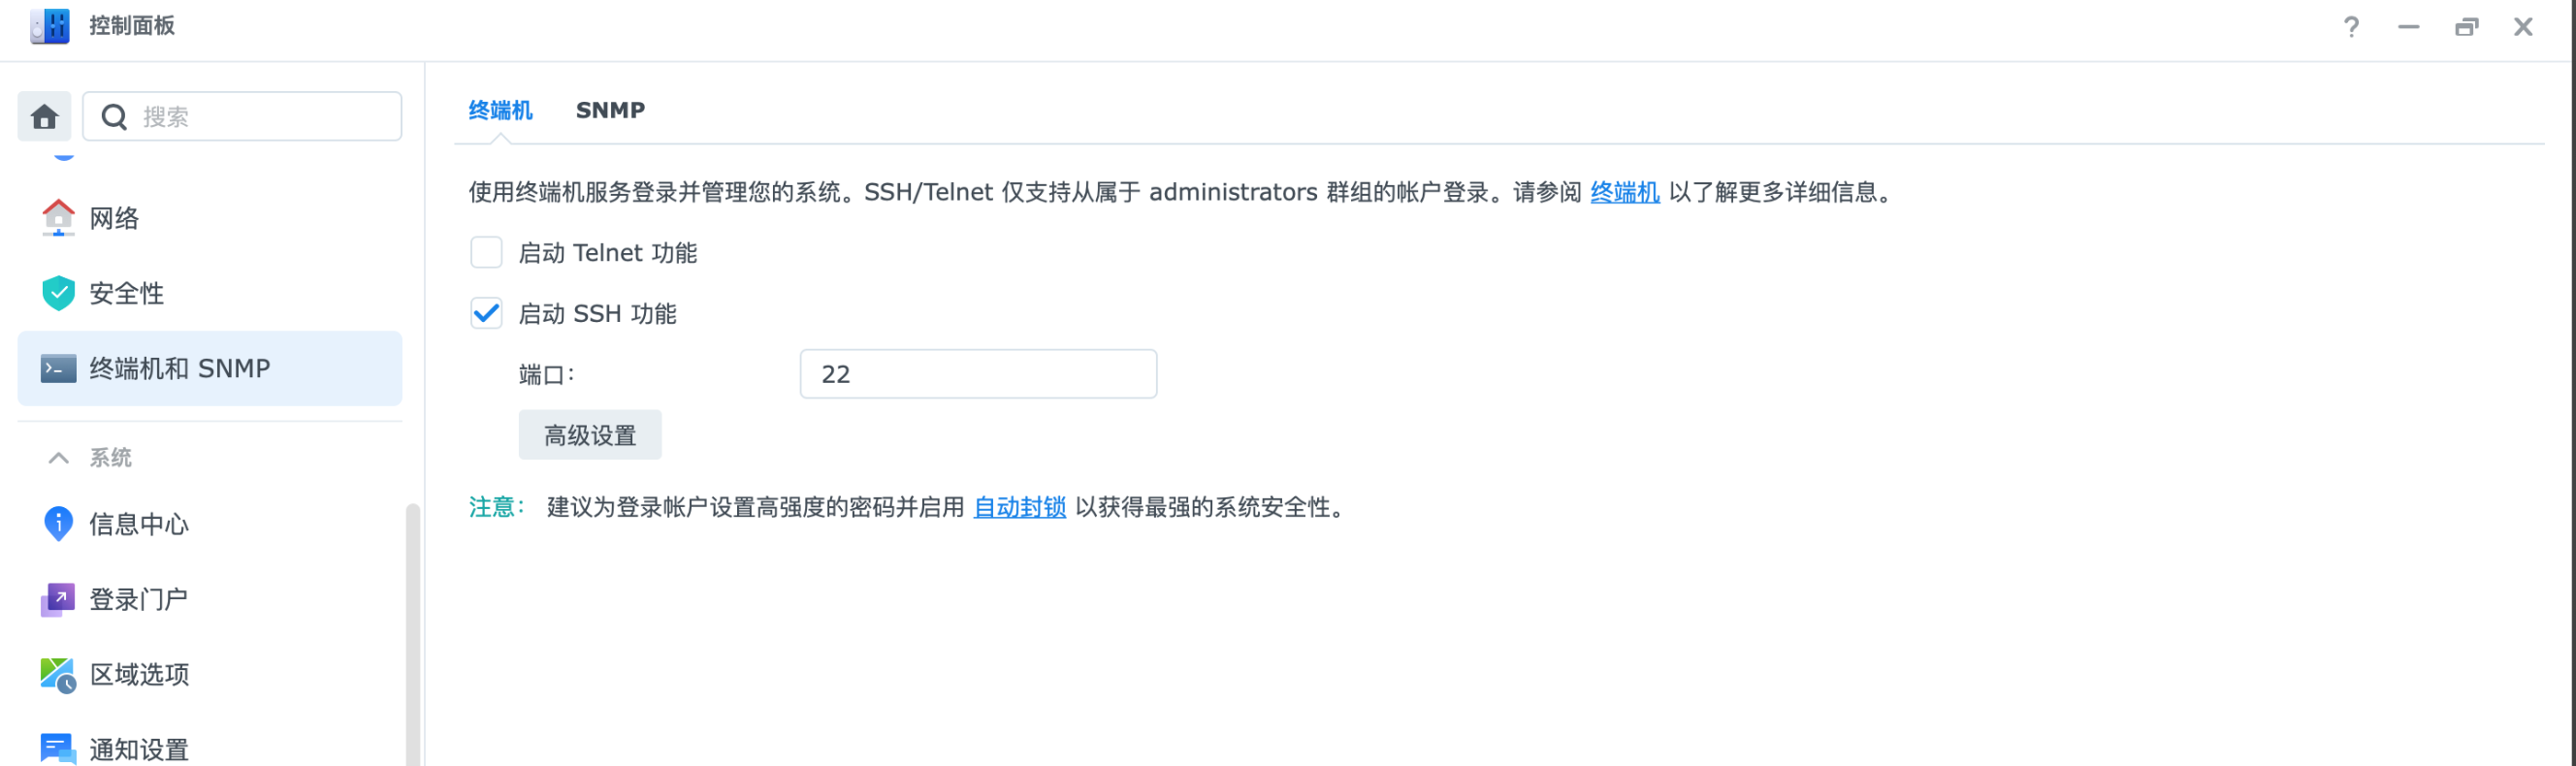Open 登录门户 portal icon
2576x766 pixels.
tap(58, 599)
